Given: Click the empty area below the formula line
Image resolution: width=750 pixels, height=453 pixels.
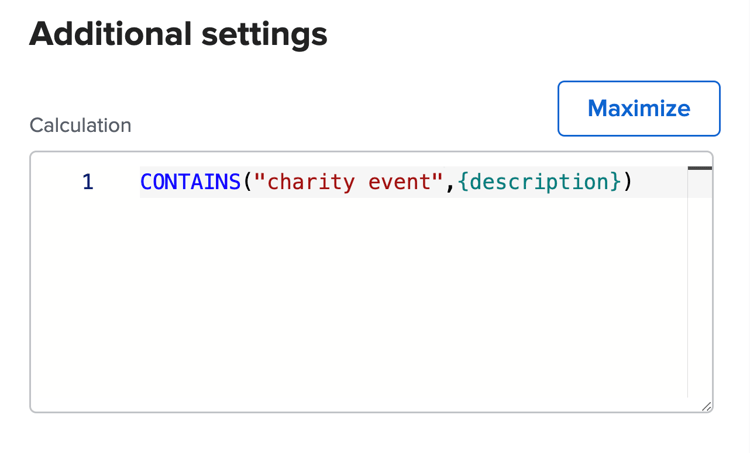Looking at the screenshot, I should pyautogui.click(x=400, y=300).
